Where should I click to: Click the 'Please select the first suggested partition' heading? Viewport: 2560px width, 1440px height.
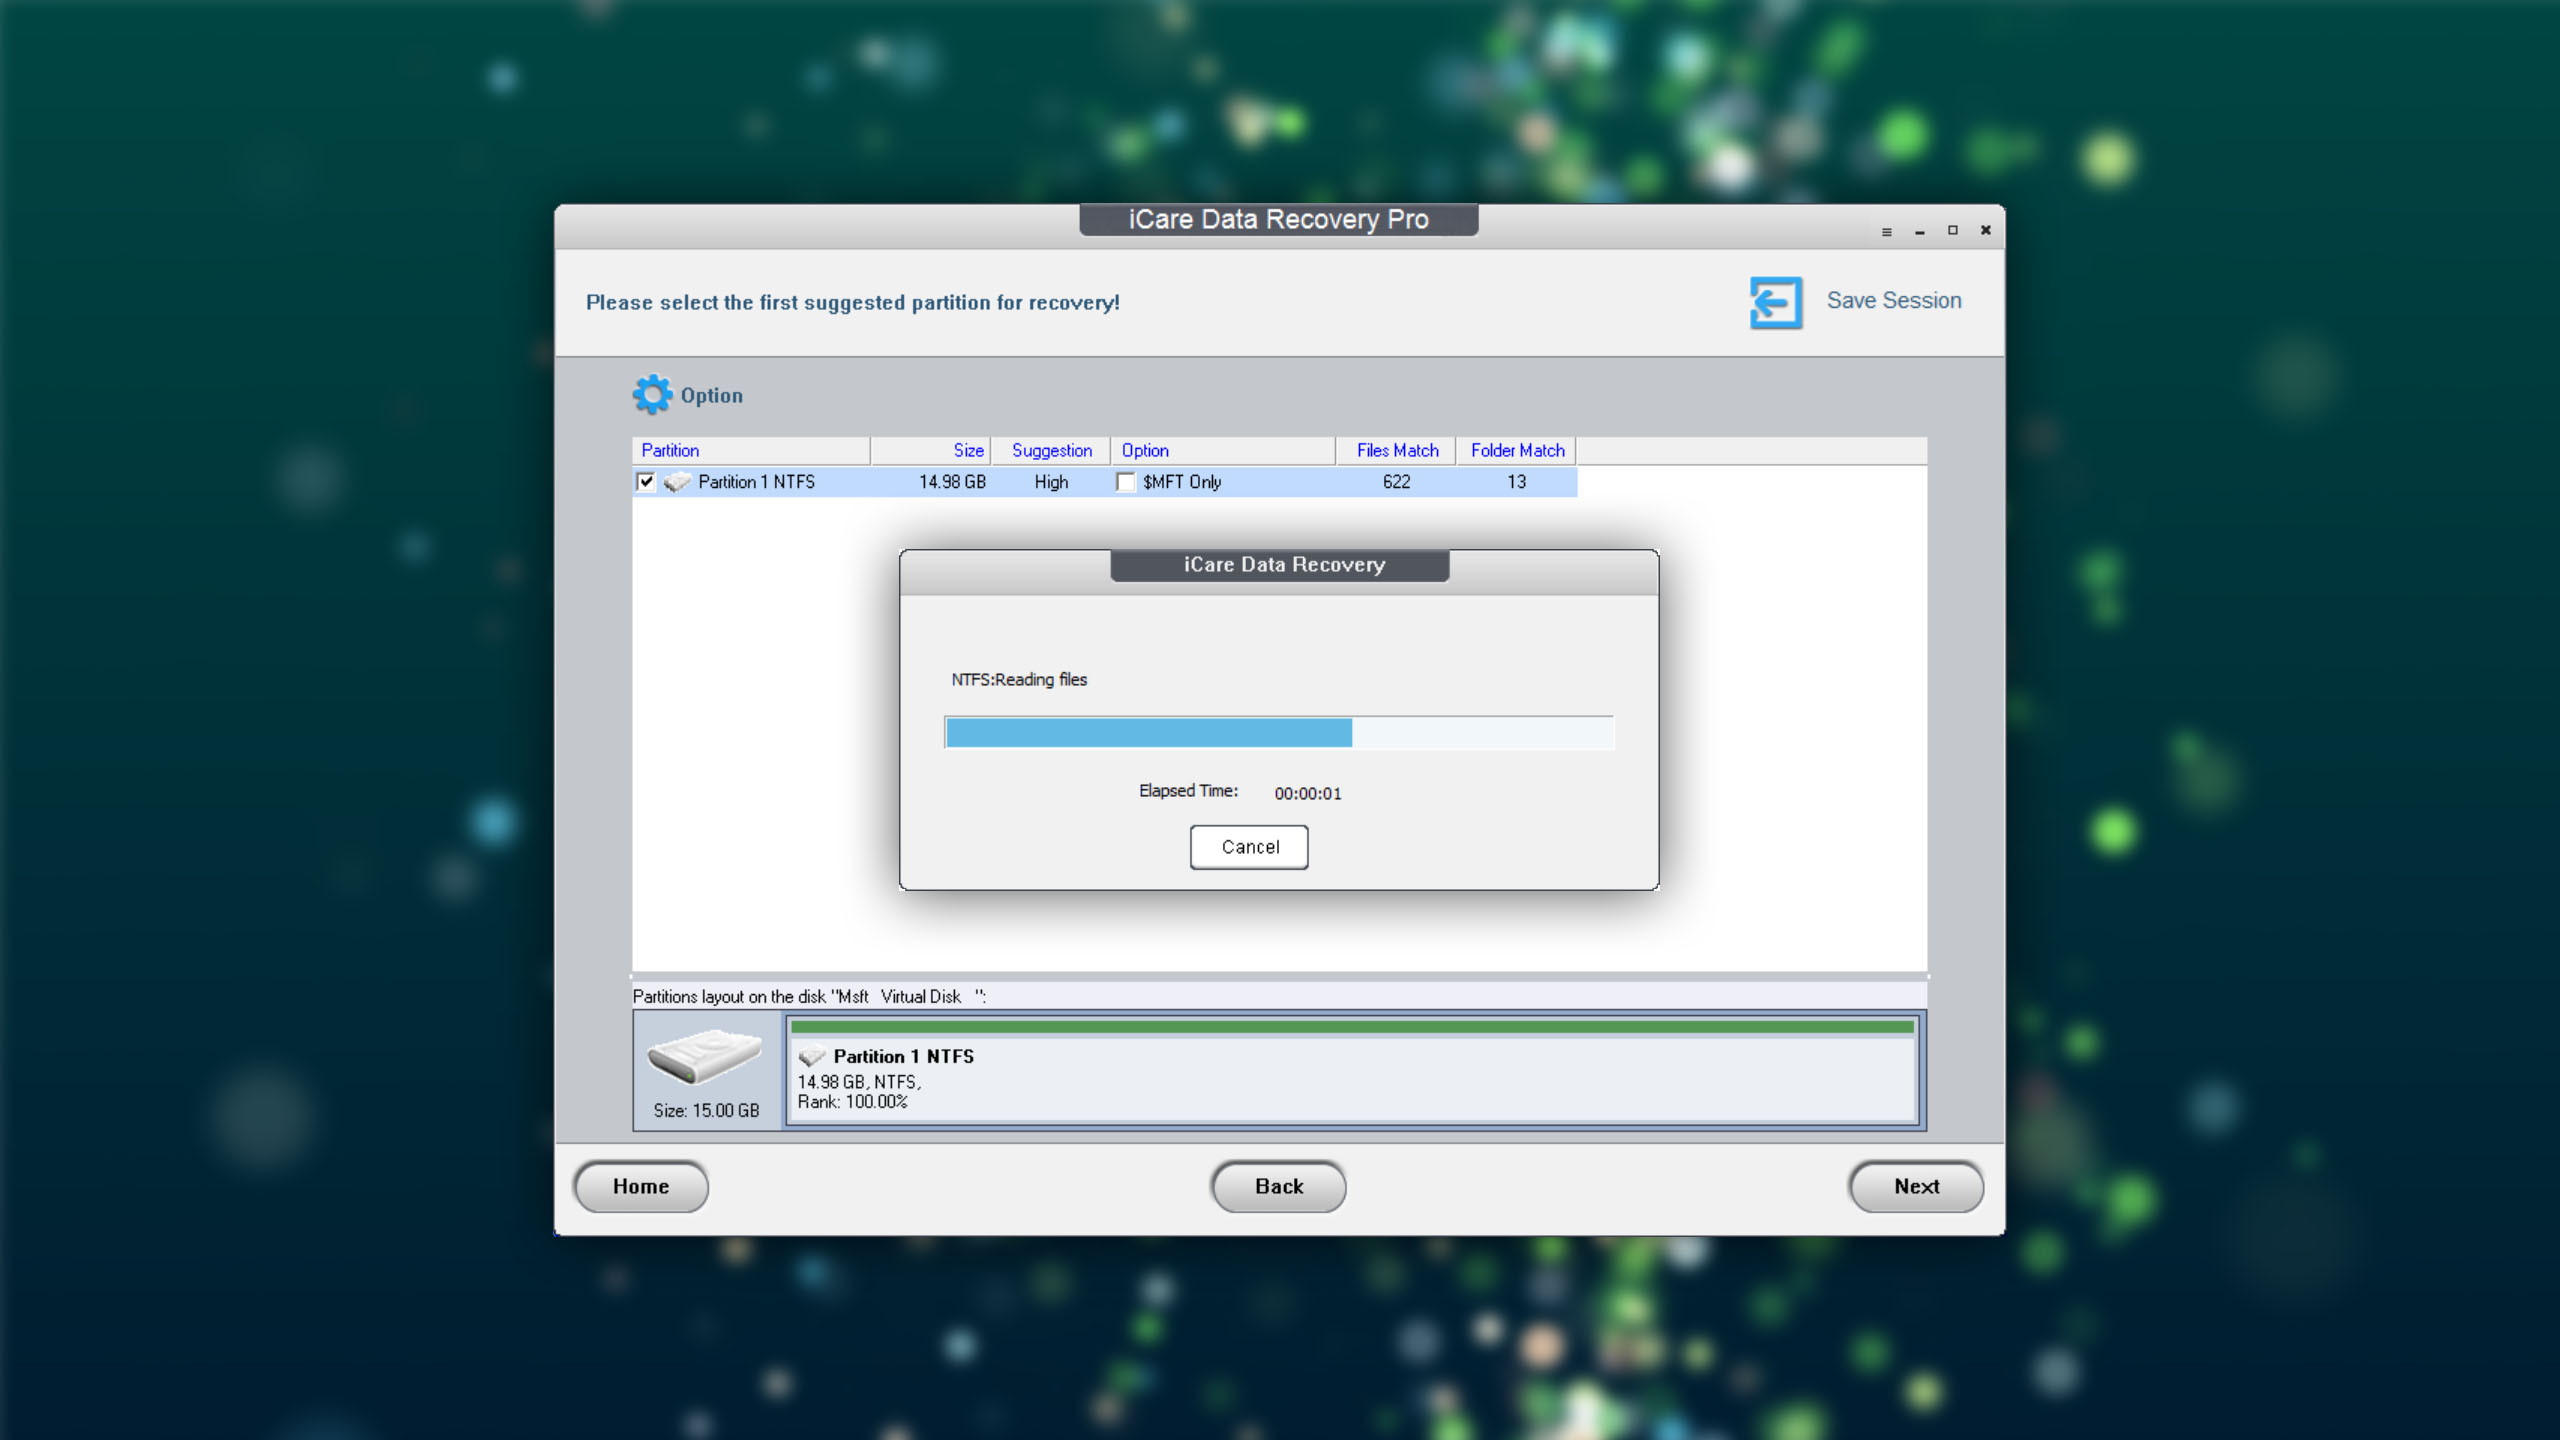click(853, 302)
